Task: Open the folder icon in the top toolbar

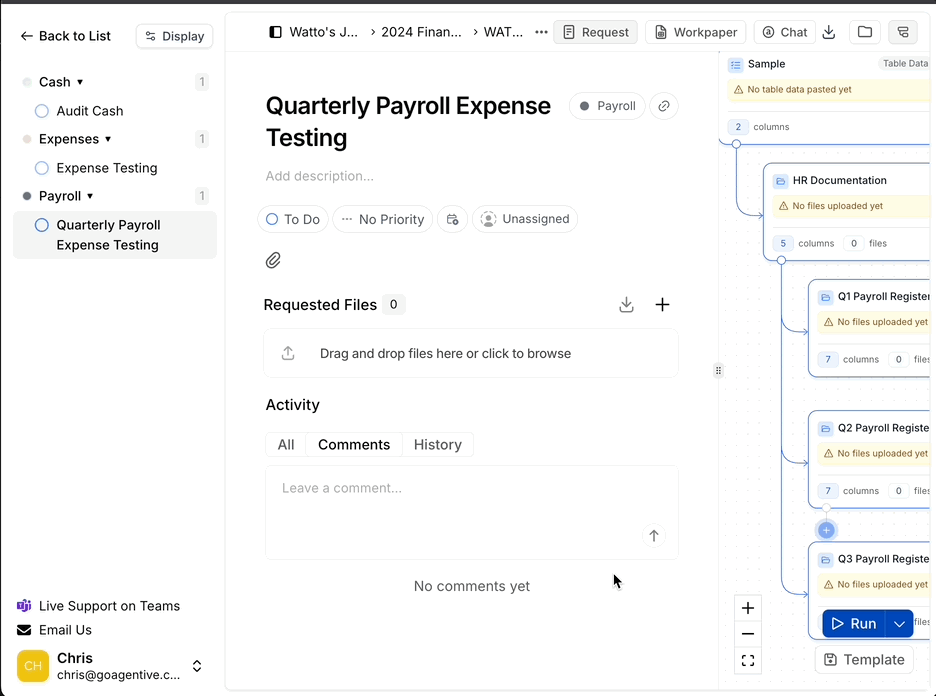Action: click(864, 31)
